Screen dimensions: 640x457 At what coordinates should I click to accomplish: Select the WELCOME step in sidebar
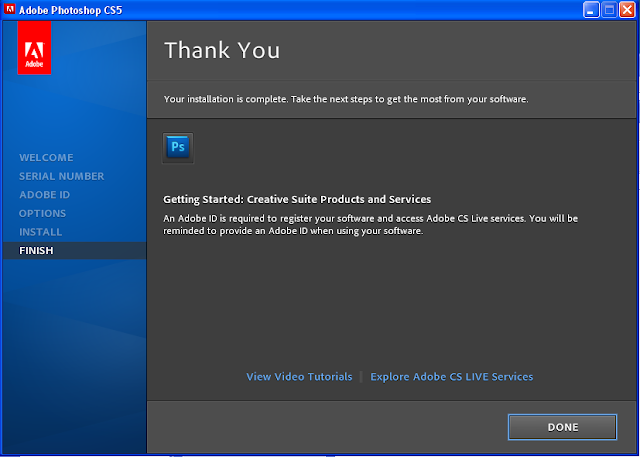pyautogui.click(x=46, y=158)
